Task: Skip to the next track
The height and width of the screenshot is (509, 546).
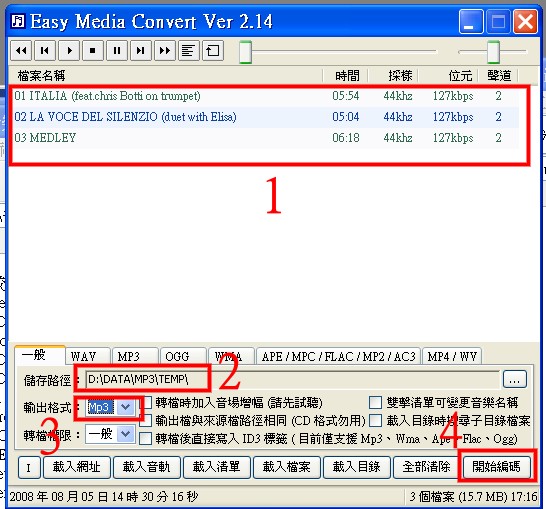Action: [x=141, y=51]
